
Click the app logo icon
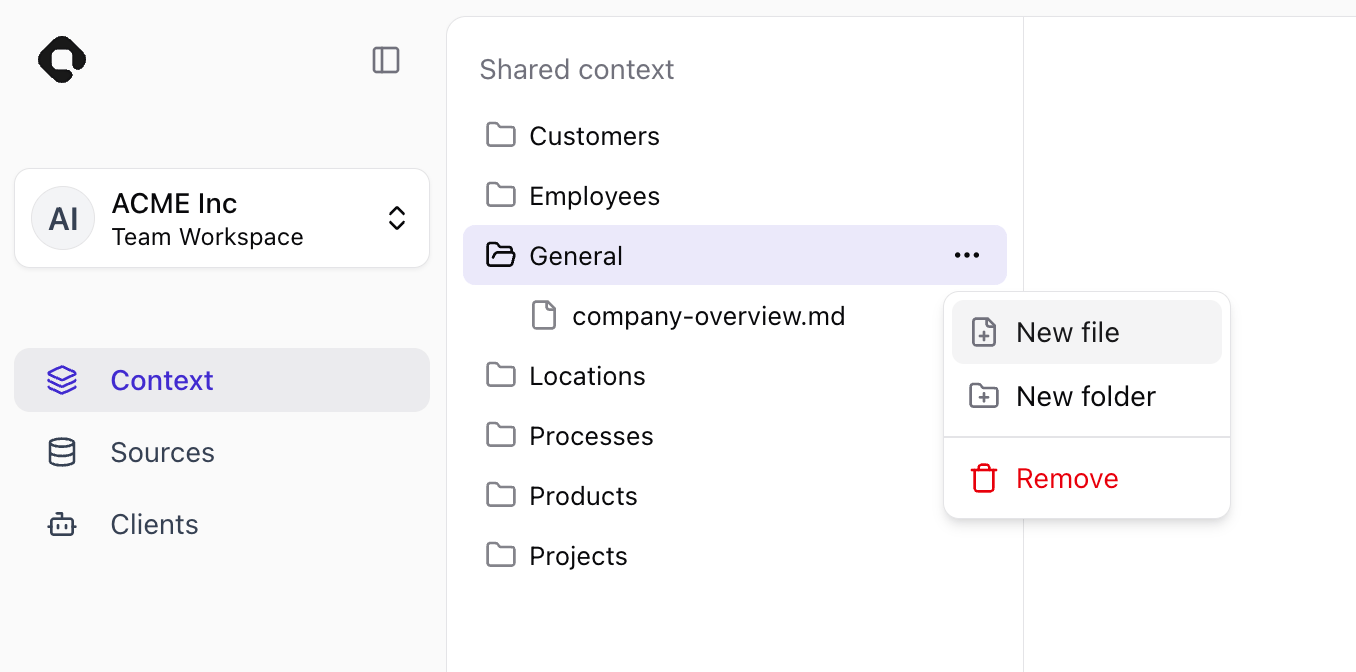[x=62, y=60]
